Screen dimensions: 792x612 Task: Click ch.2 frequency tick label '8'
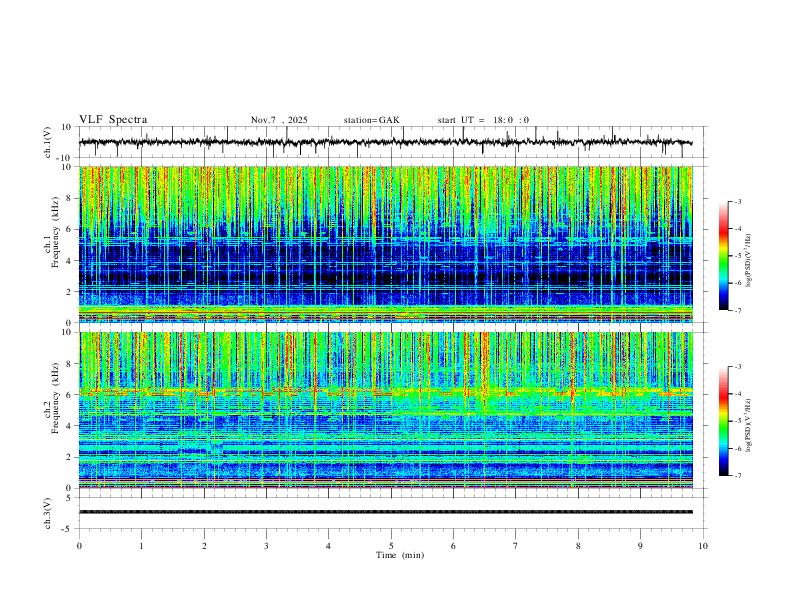71,364
